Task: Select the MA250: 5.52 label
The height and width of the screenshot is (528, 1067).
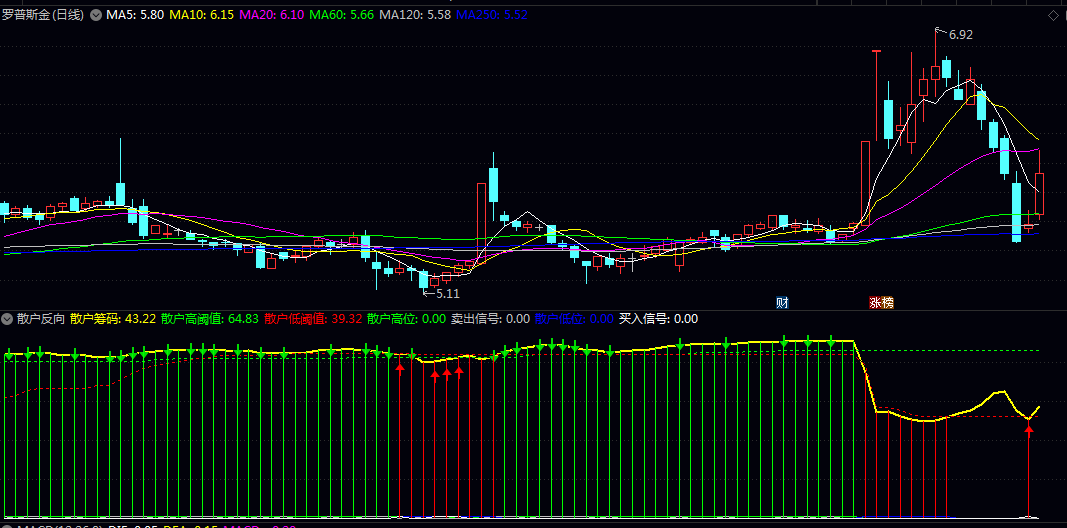Action: [492, 14]
